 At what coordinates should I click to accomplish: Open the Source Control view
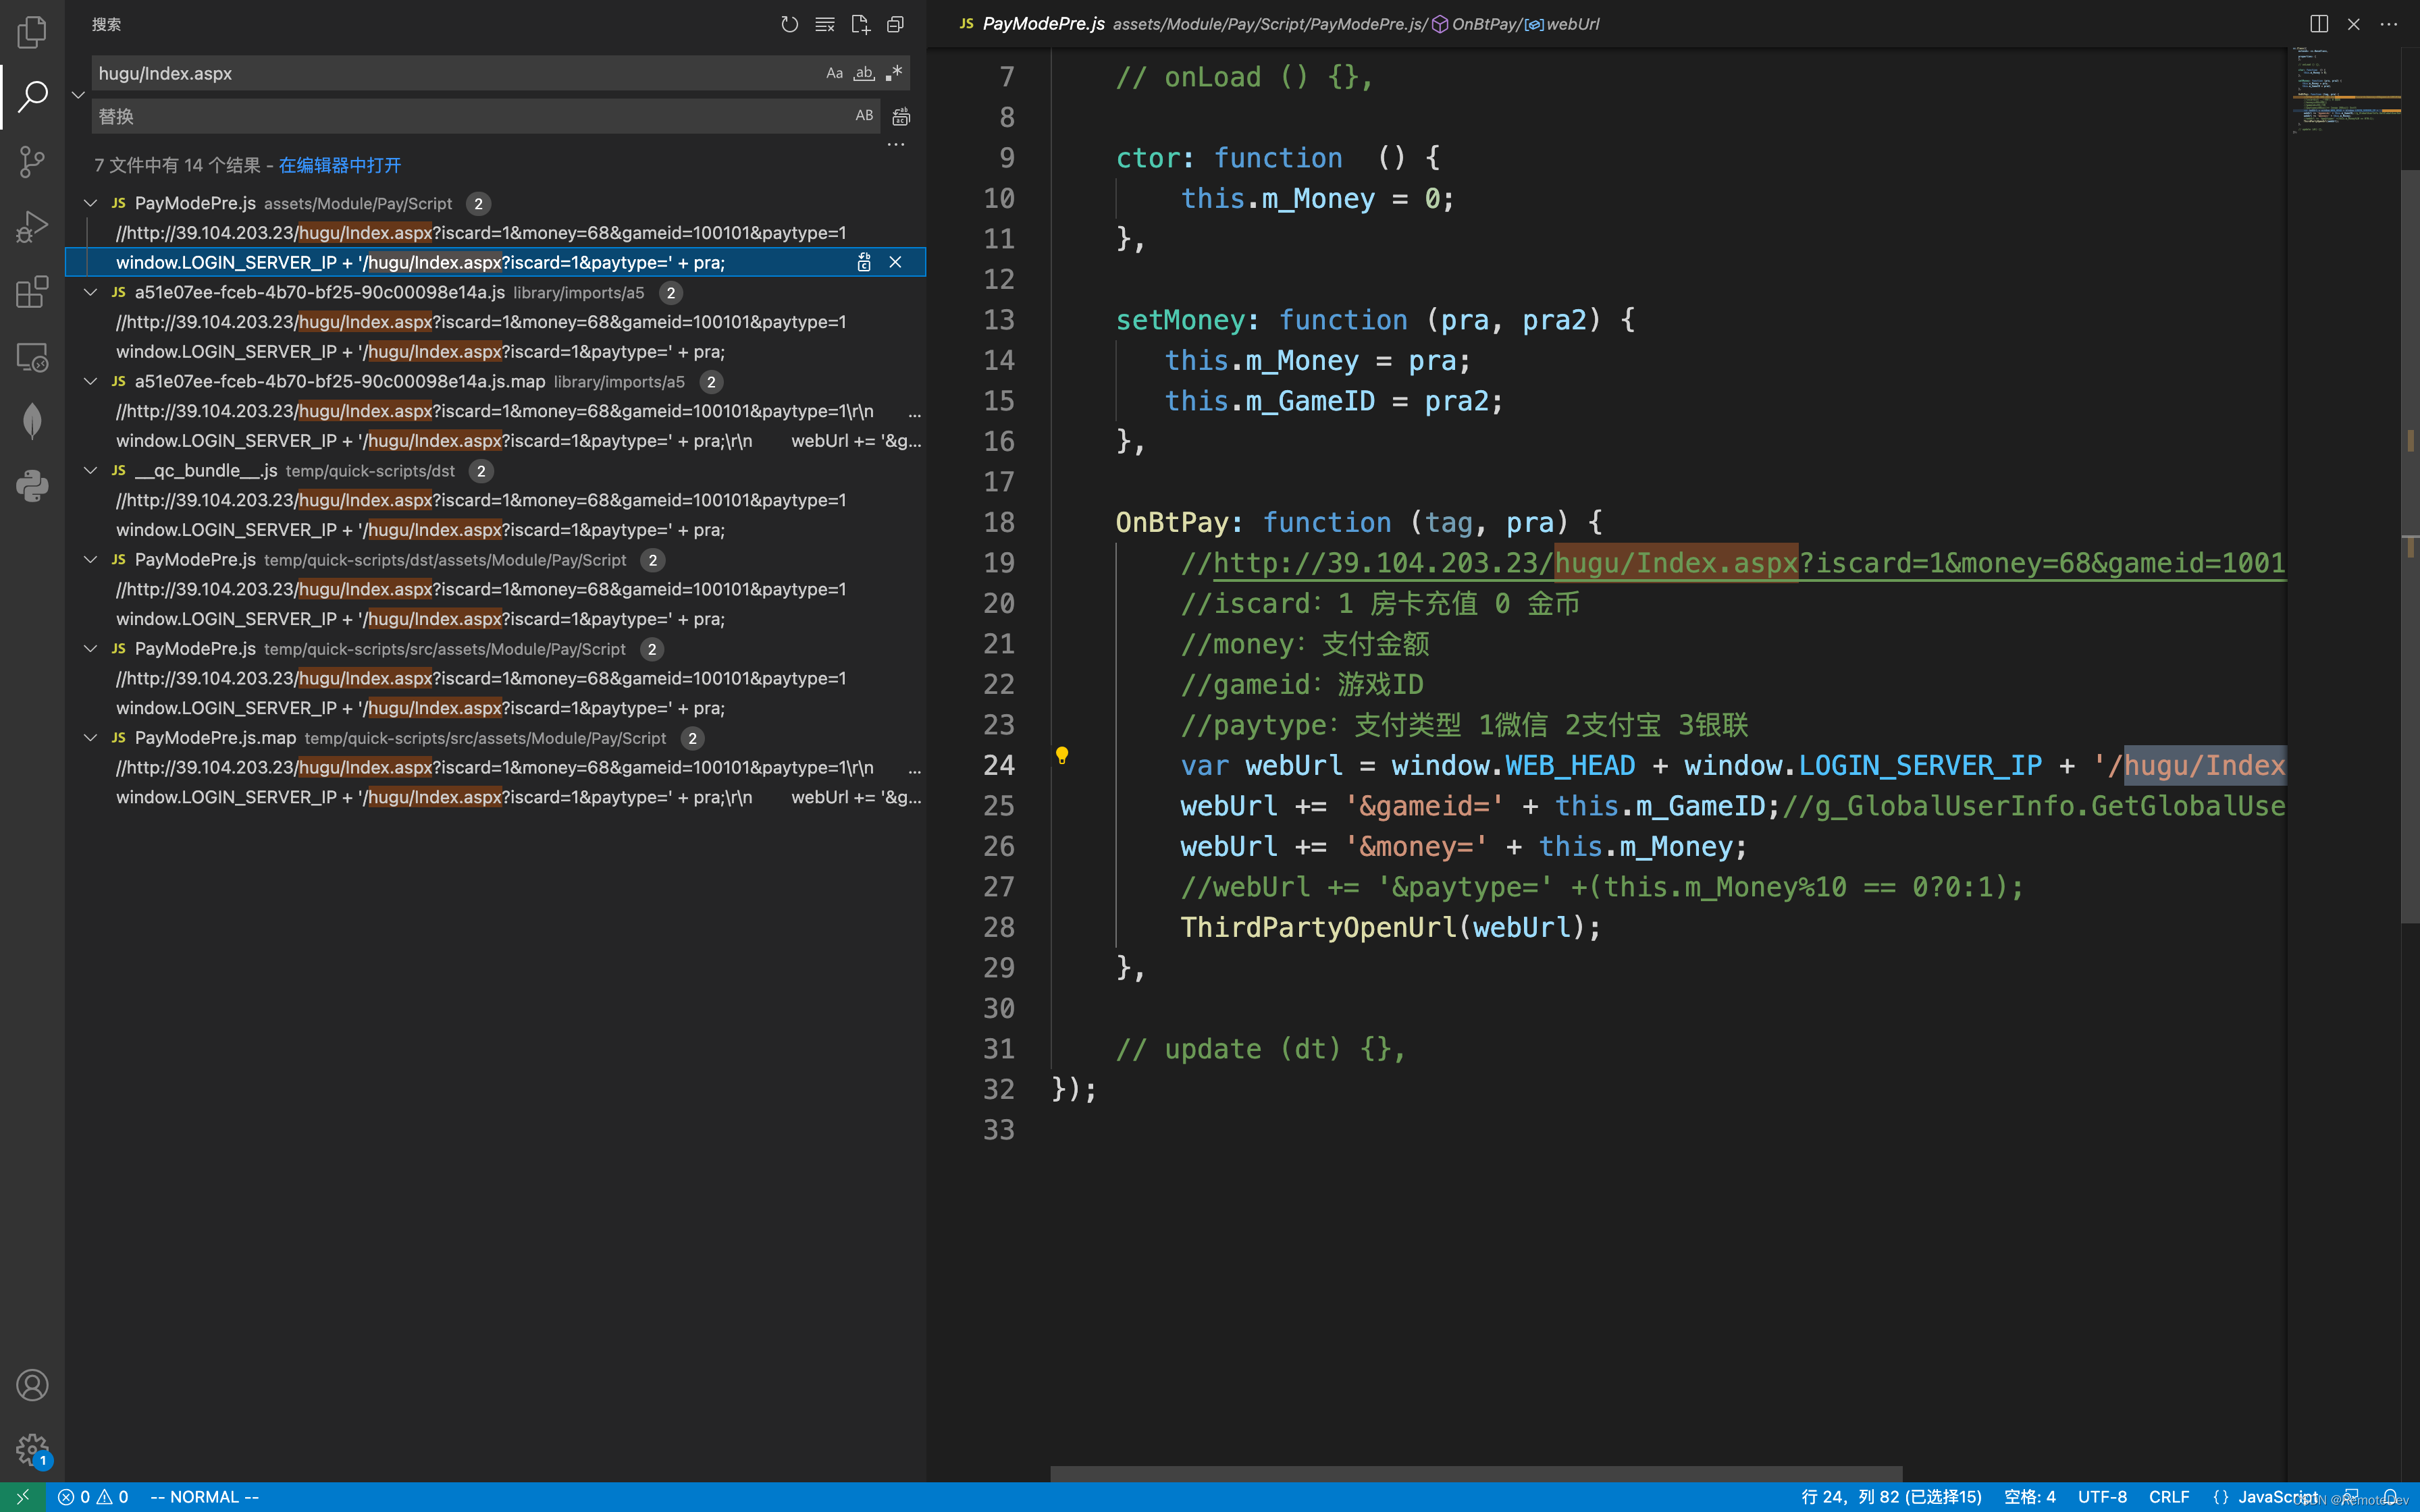(x=32, y=161)
